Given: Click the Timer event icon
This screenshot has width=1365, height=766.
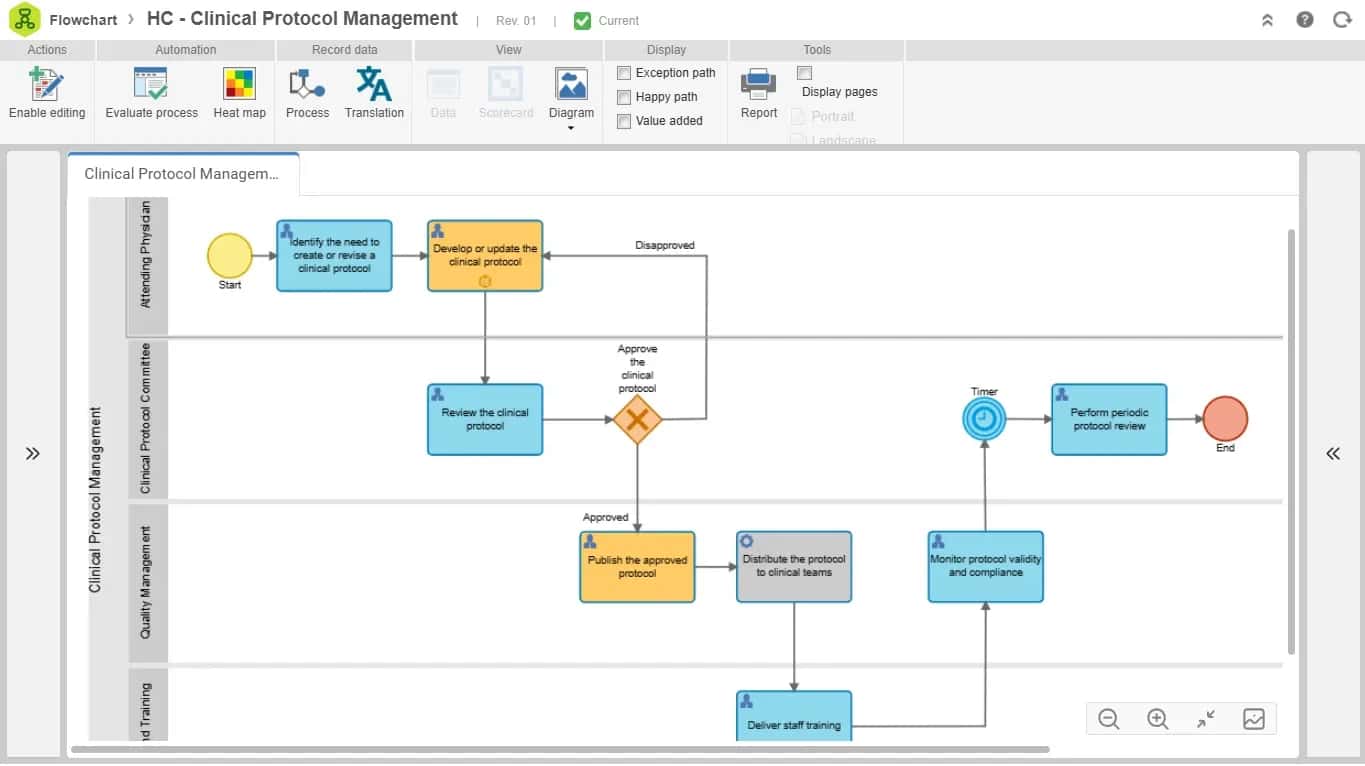Looking at the screenshot, I should 984,419.
